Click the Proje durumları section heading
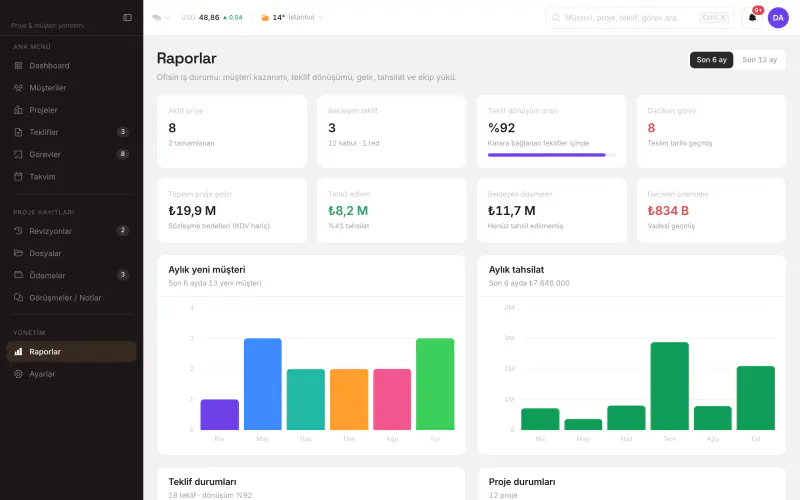Screen dimensions: 800x500 (522, 482)
